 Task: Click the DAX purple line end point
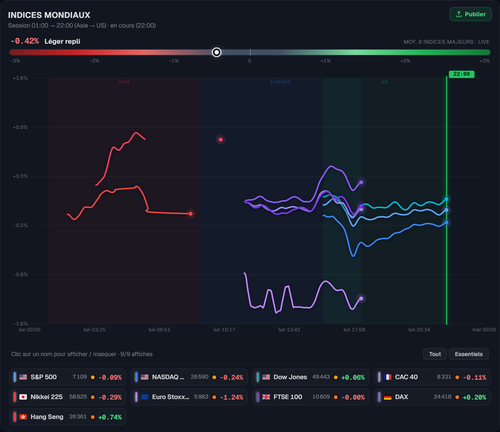(x=361, y=182)
